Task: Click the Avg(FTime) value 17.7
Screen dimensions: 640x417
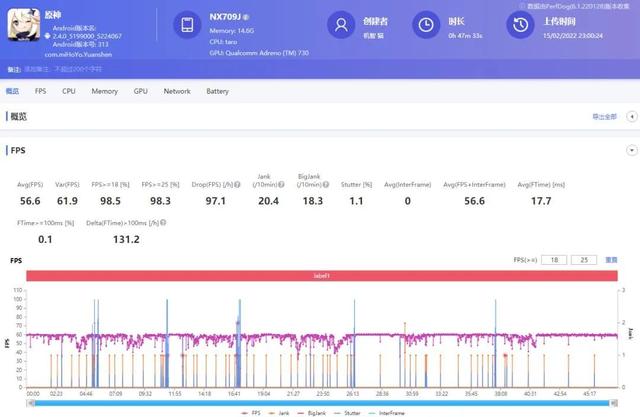Action: click(x=541, y=201)
